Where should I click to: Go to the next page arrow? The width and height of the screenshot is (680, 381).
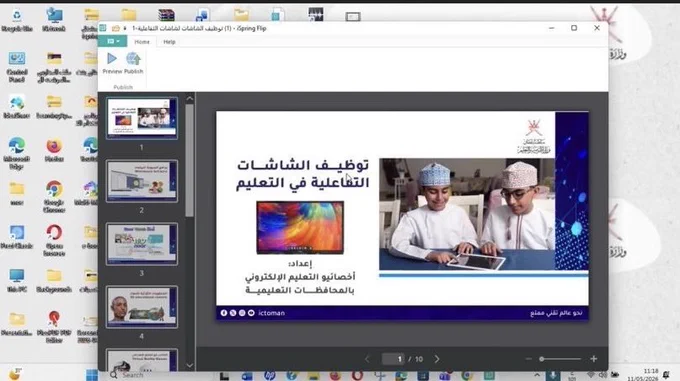click(437, 359)
